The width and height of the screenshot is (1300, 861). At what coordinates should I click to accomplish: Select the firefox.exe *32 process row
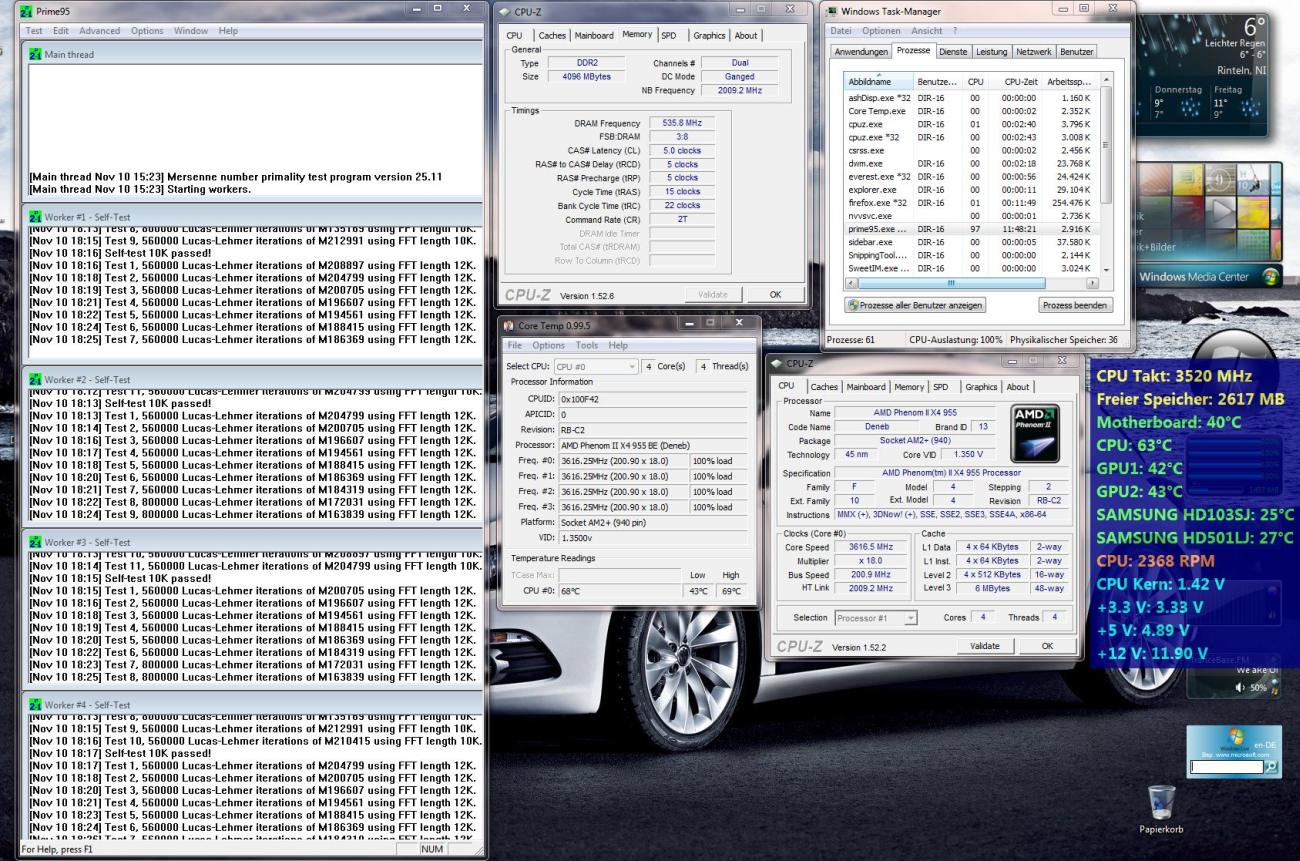971,202
